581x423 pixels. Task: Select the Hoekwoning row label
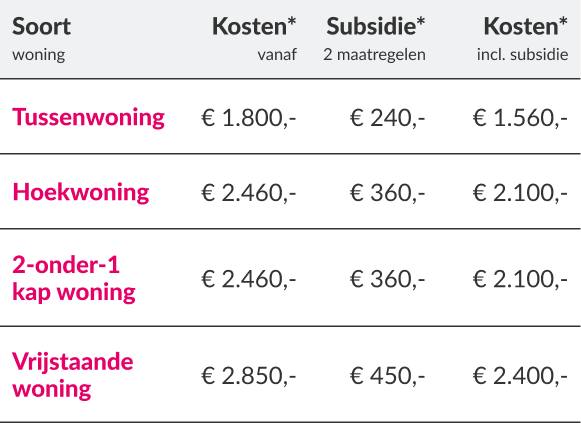coord(80,193)
